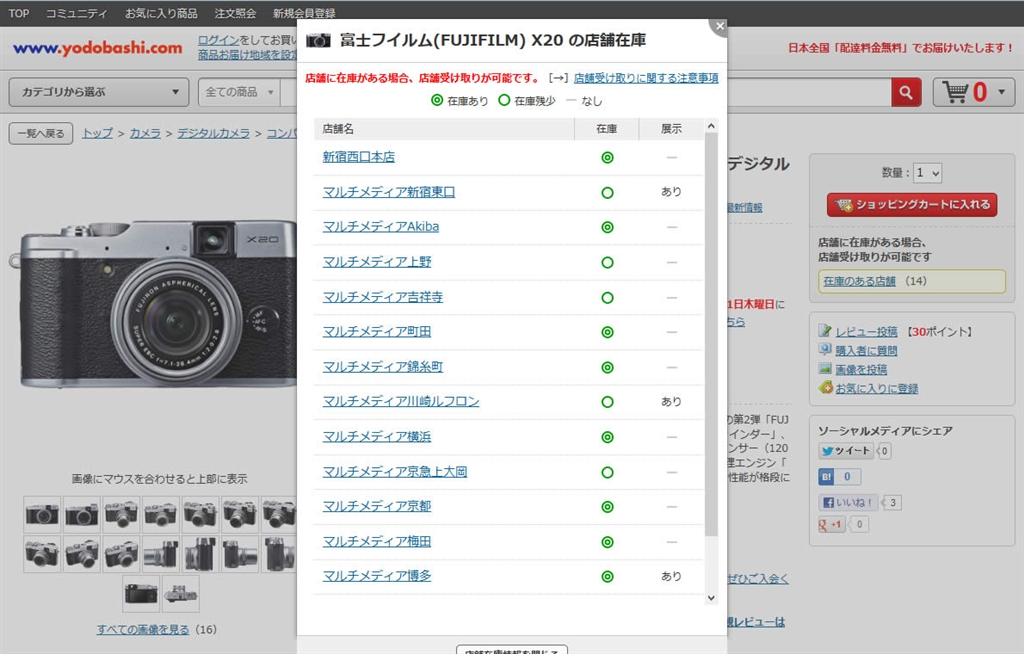Viewport: 1024px width, 654px height.
Task: Click the Tweet share button
Action: pyautogui.click(x=846, y=451)
